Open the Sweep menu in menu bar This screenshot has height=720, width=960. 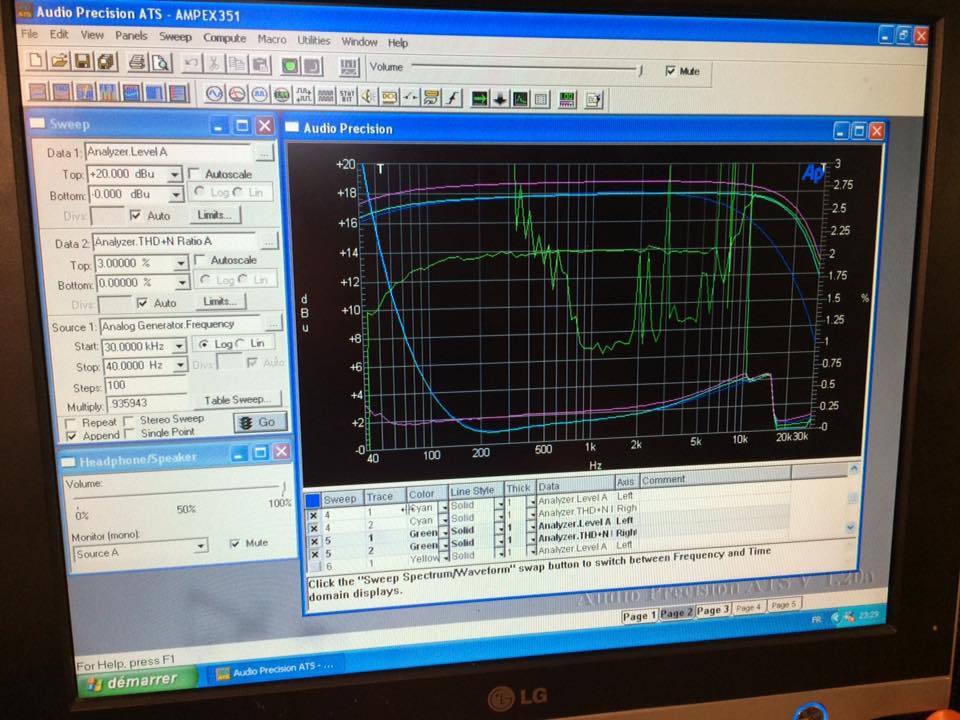pos(175,39)
